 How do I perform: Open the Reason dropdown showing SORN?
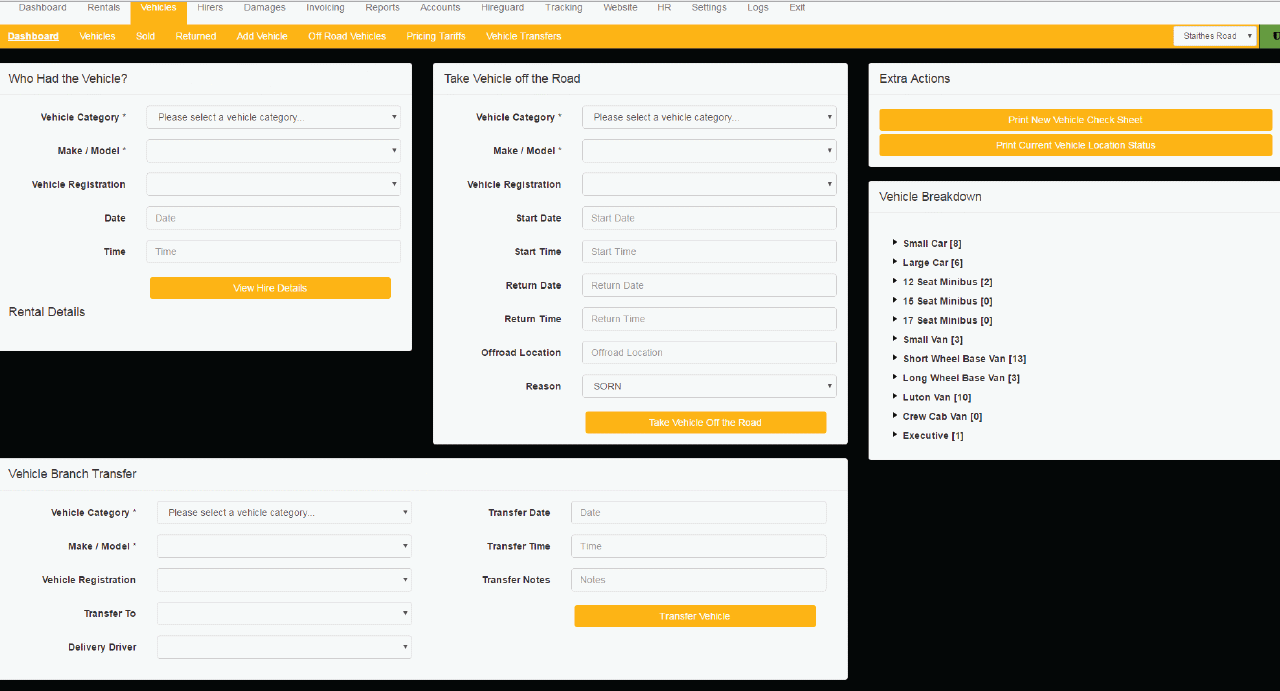tap(709, 386)
